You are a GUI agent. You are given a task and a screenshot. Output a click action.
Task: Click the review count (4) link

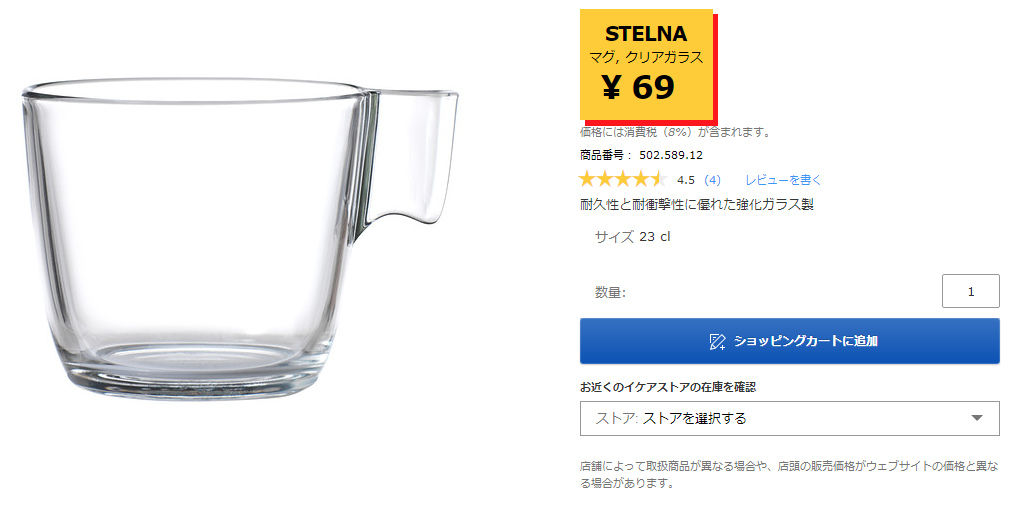click(712, 180)
